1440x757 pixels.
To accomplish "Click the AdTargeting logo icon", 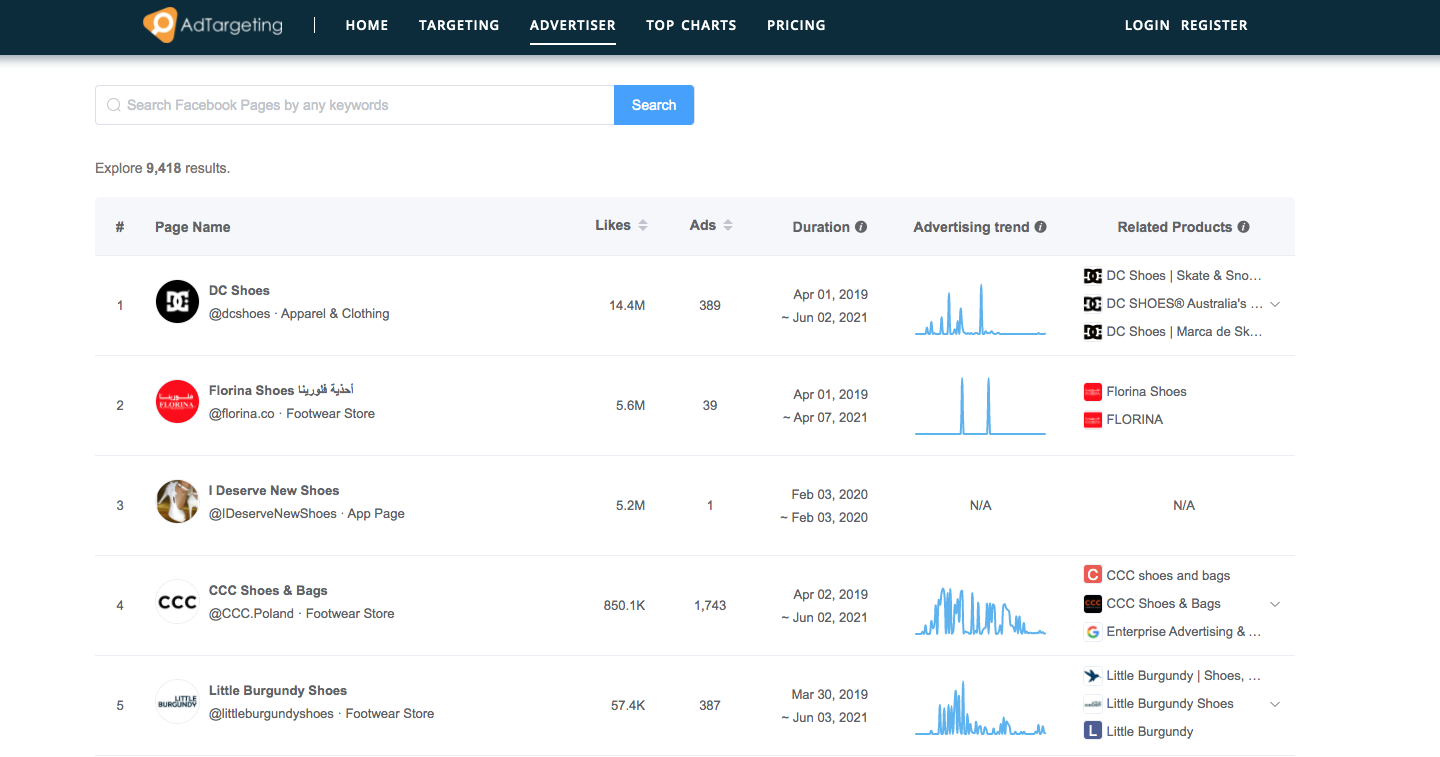I will [160, 25].
